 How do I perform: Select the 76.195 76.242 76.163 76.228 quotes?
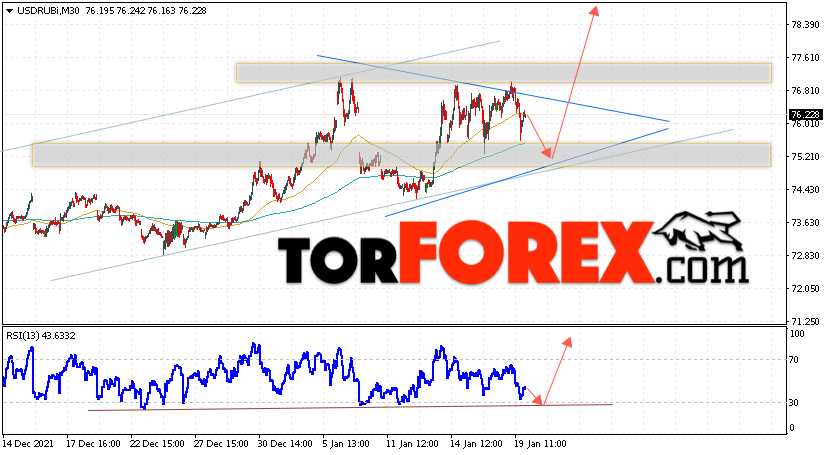pos(146,11)
